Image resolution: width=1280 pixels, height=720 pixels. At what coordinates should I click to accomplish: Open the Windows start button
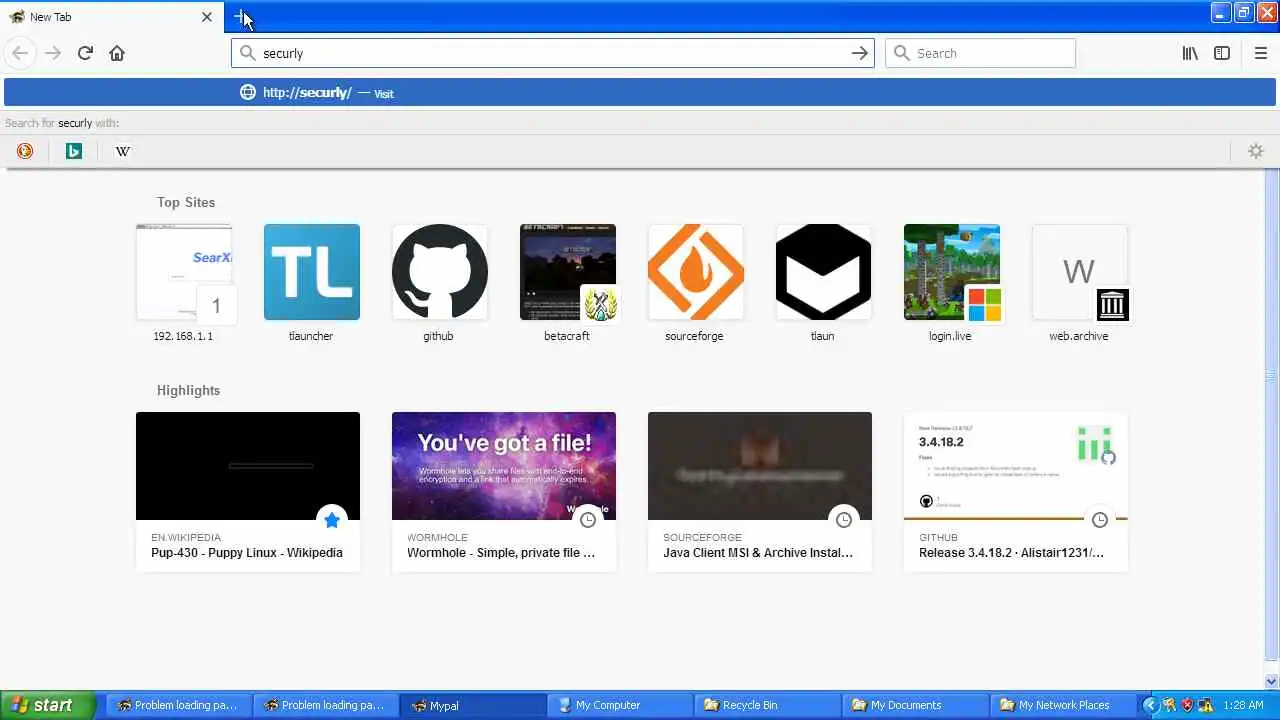tap(48, 705)
